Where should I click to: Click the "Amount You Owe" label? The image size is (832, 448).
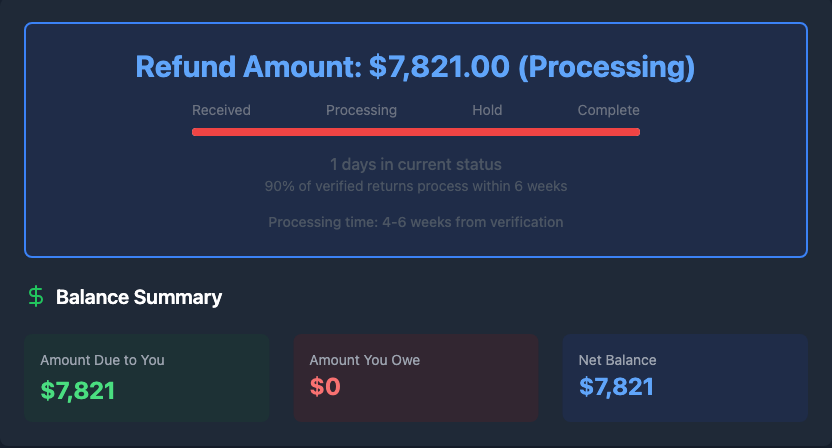(365, 360)
